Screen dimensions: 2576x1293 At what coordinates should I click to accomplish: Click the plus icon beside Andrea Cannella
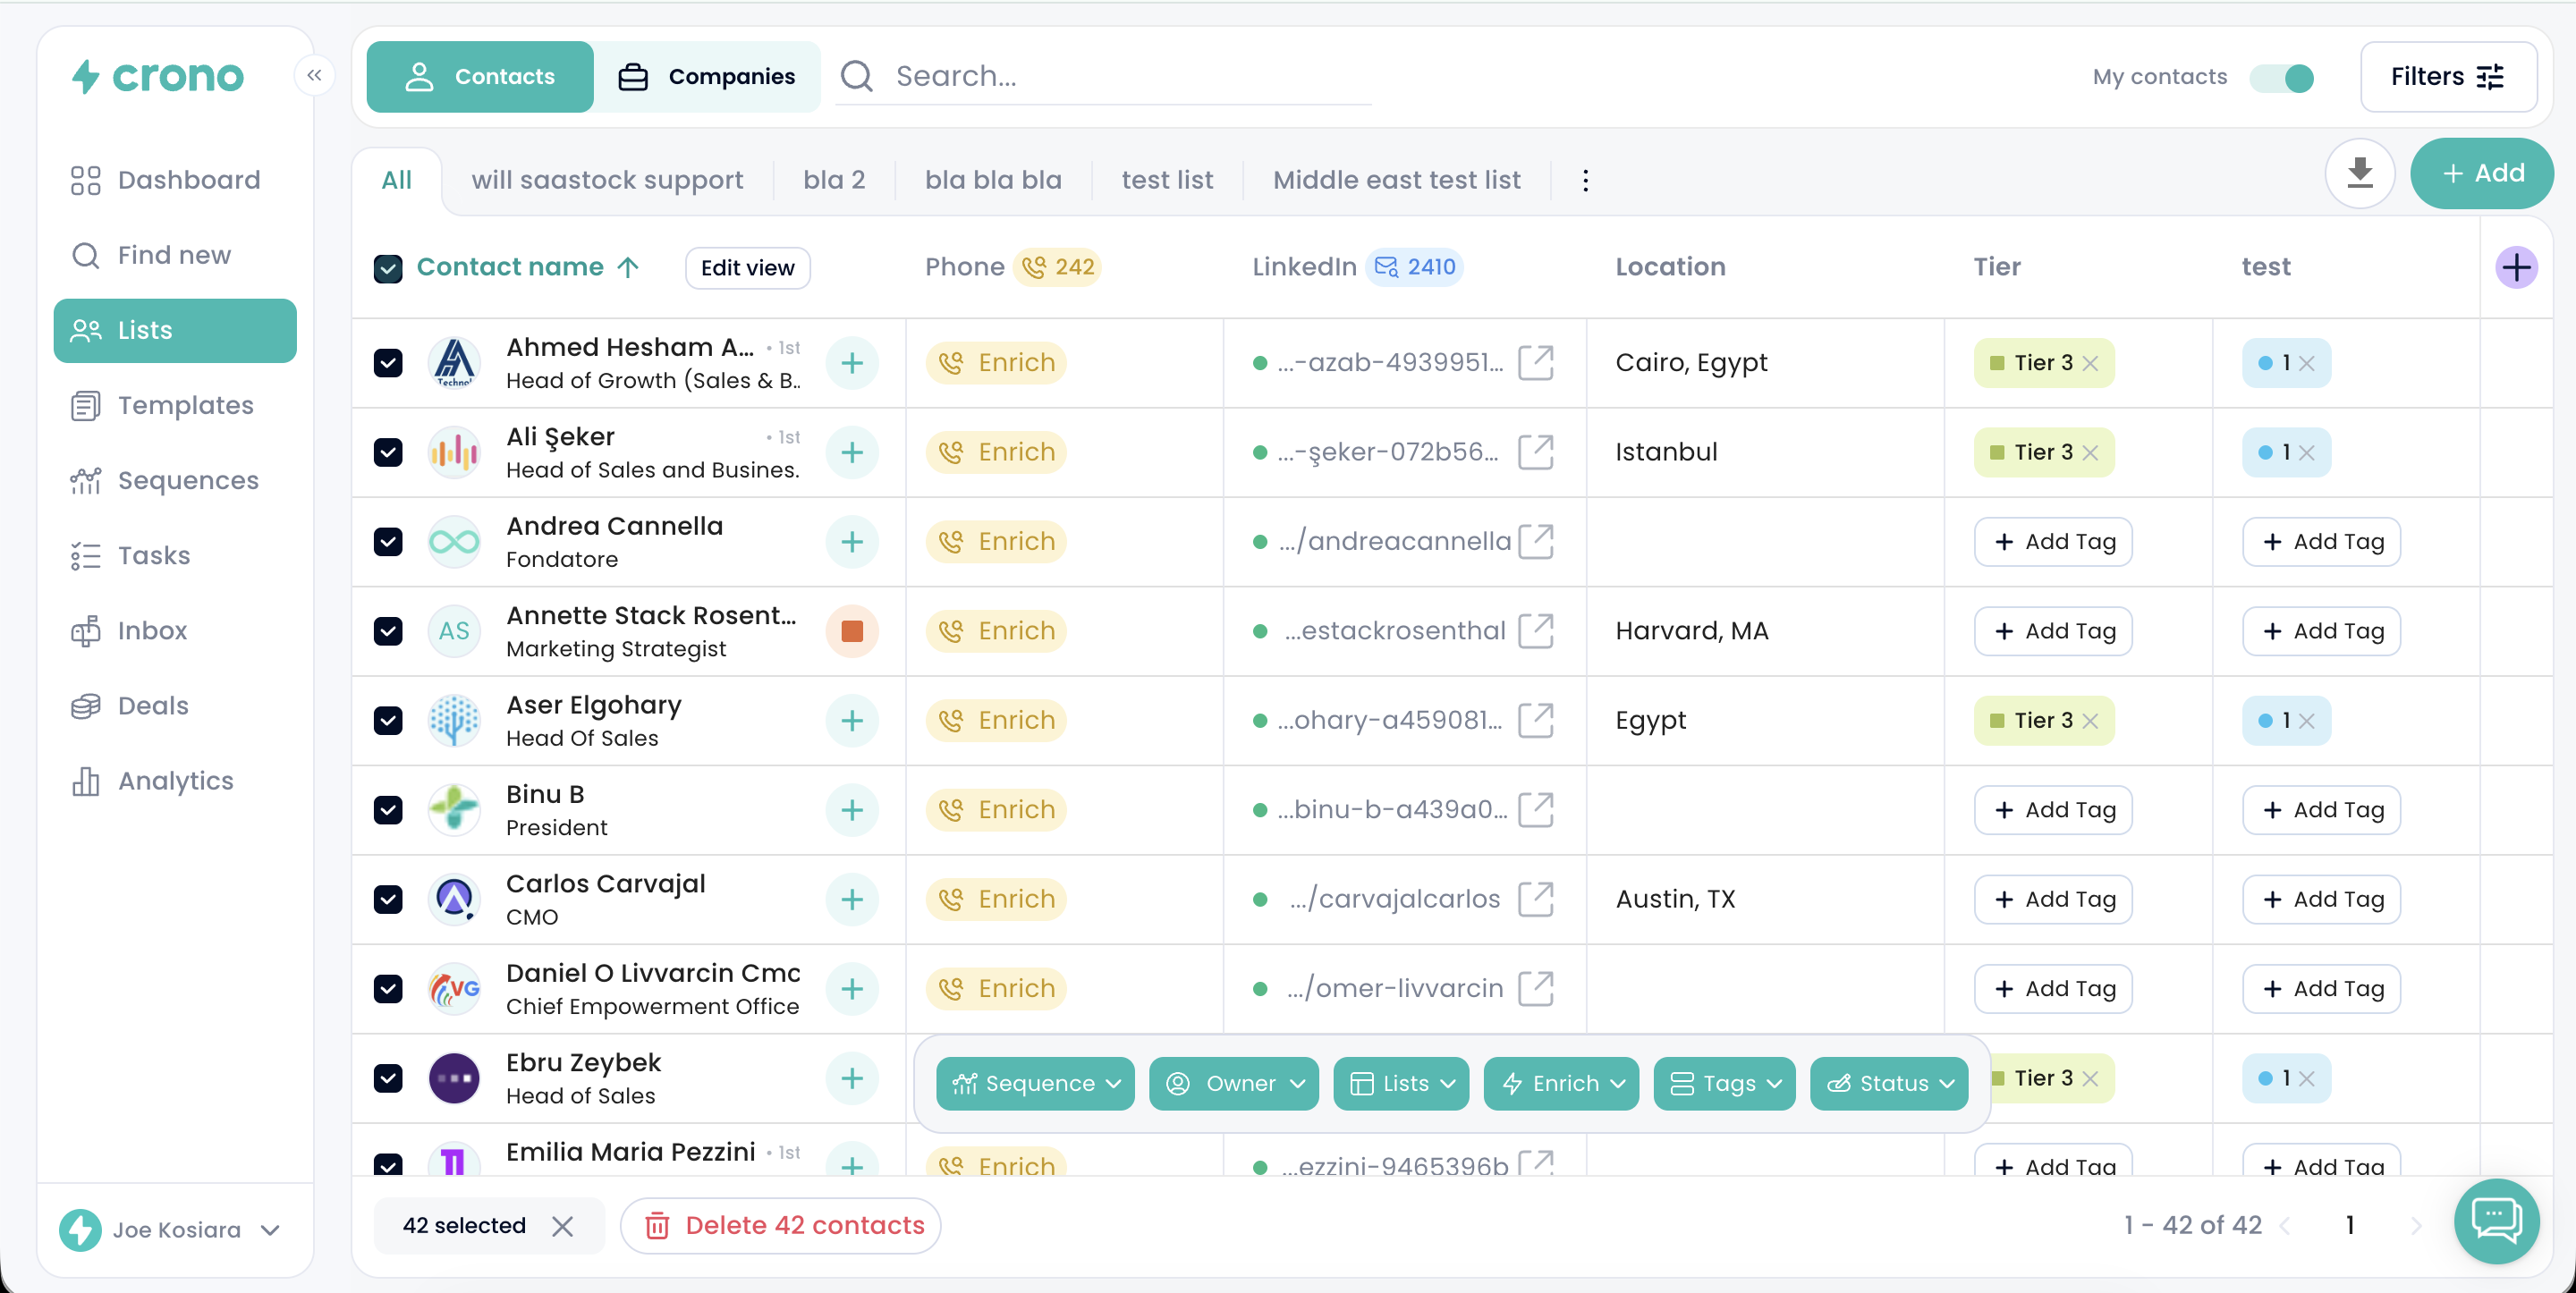click(x=852, y=542)
